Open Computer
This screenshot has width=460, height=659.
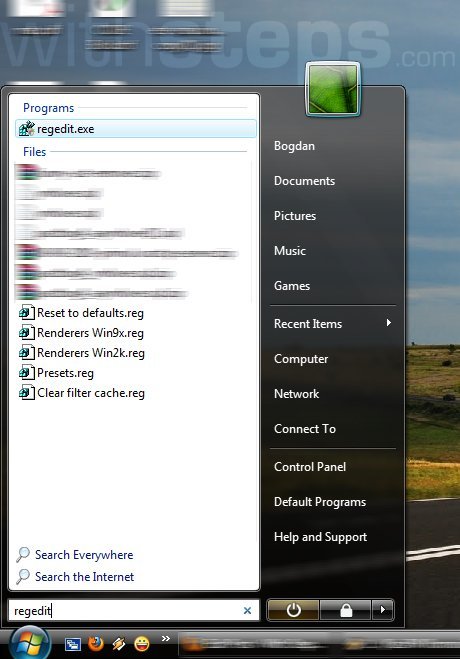click(301, 359)
